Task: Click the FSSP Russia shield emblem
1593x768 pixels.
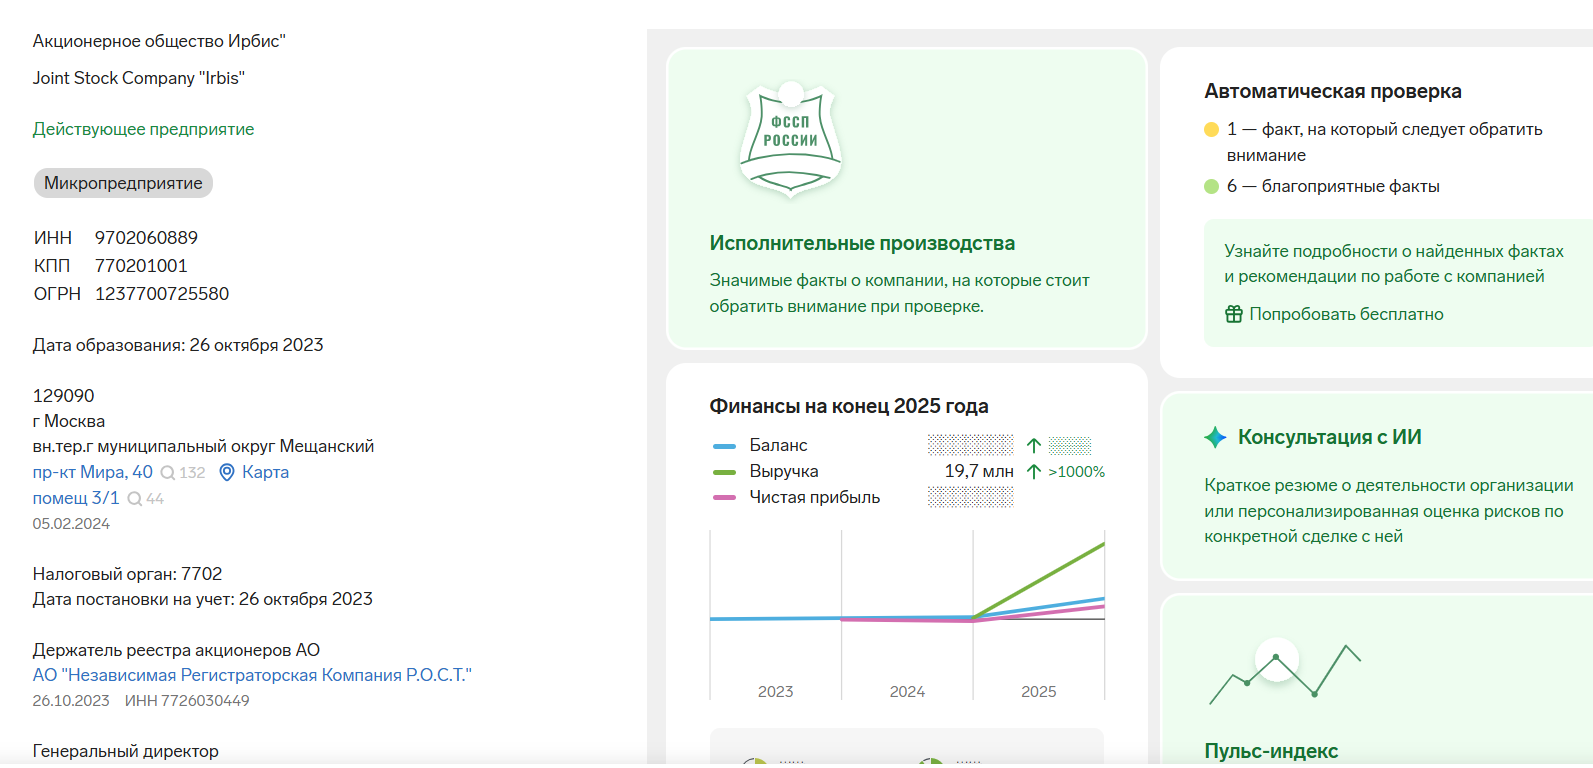Action: [790, 138]
